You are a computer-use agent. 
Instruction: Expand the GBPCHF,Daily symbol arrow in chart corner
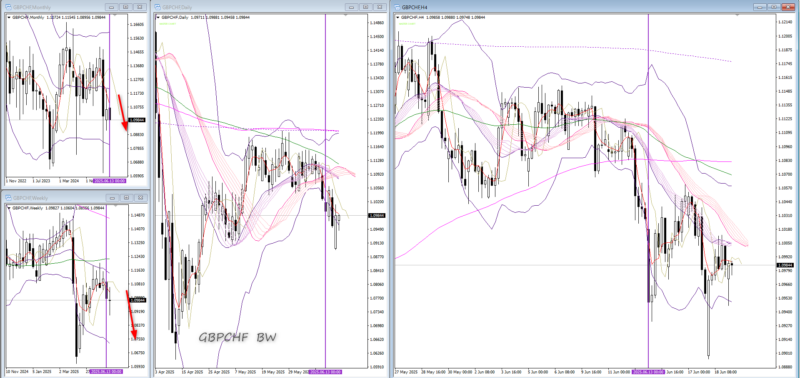click(x=159, y=17)
